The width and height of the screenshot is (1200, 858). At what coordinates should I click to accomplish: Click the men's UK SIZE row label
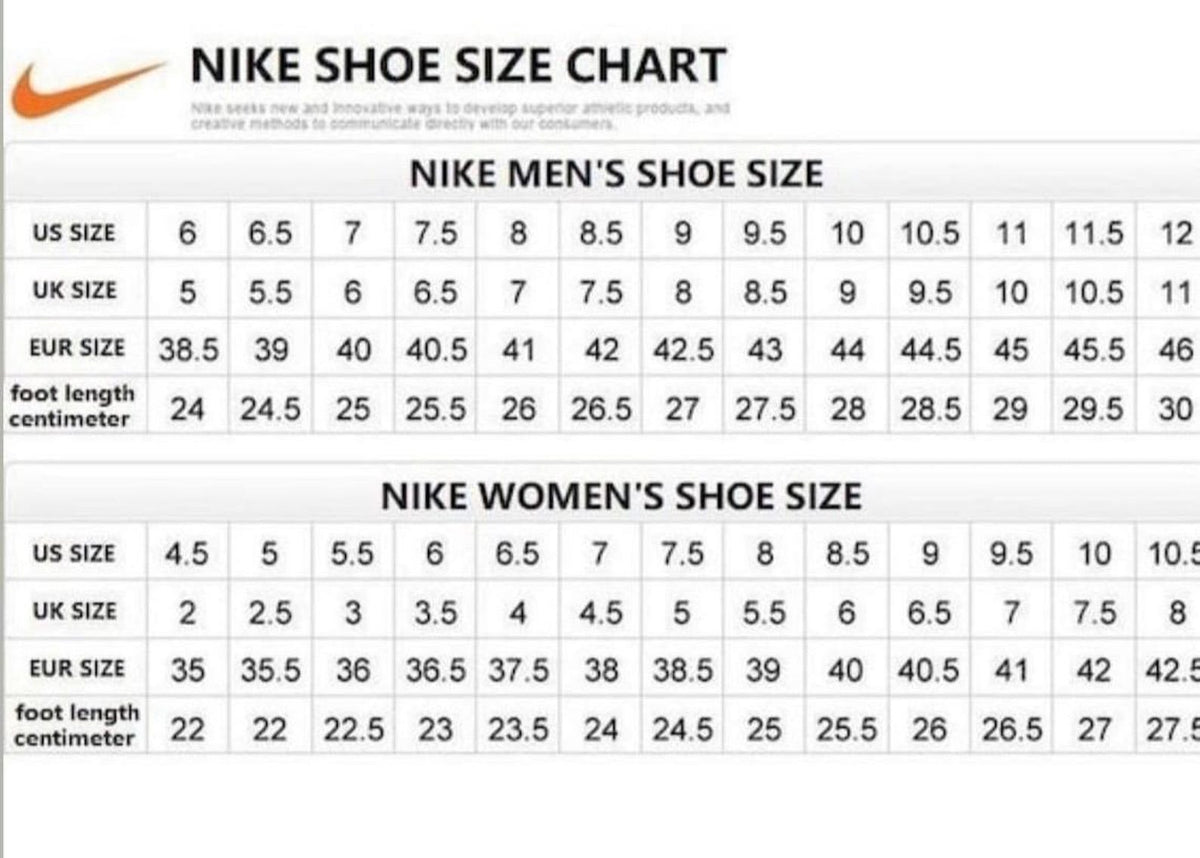click(75, 291)
